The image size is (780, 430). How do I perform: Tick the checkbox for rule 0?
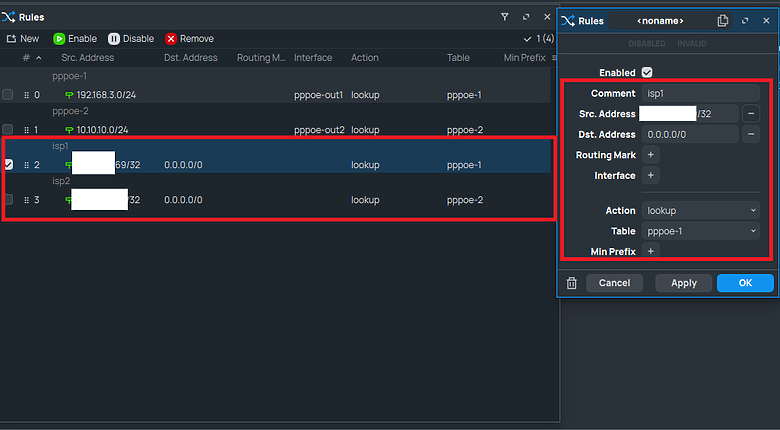click(7, 95)
